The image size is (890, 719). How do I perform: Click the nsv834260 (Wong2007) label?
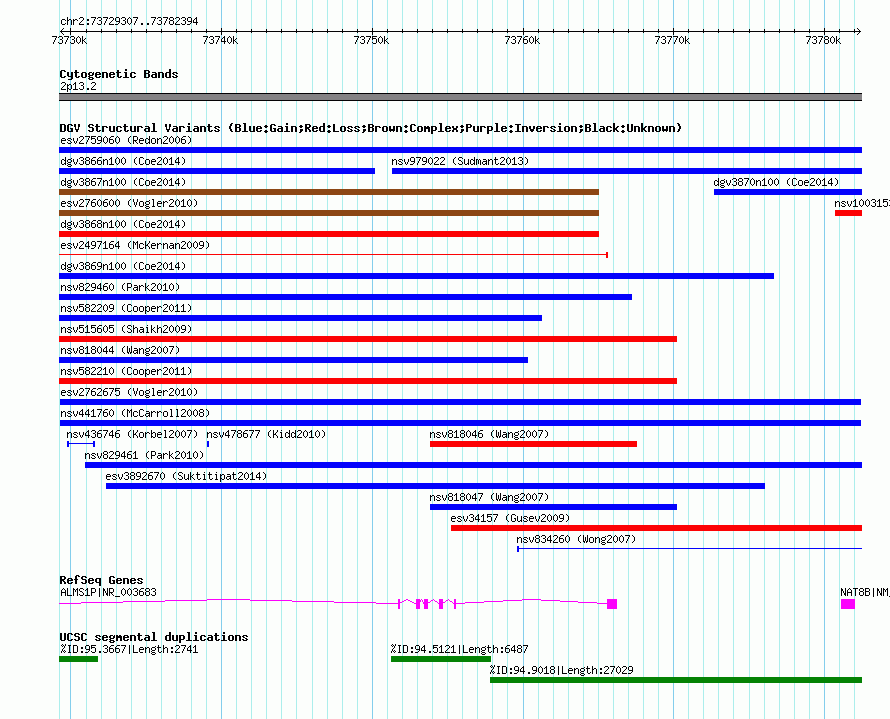coord(576,539)
